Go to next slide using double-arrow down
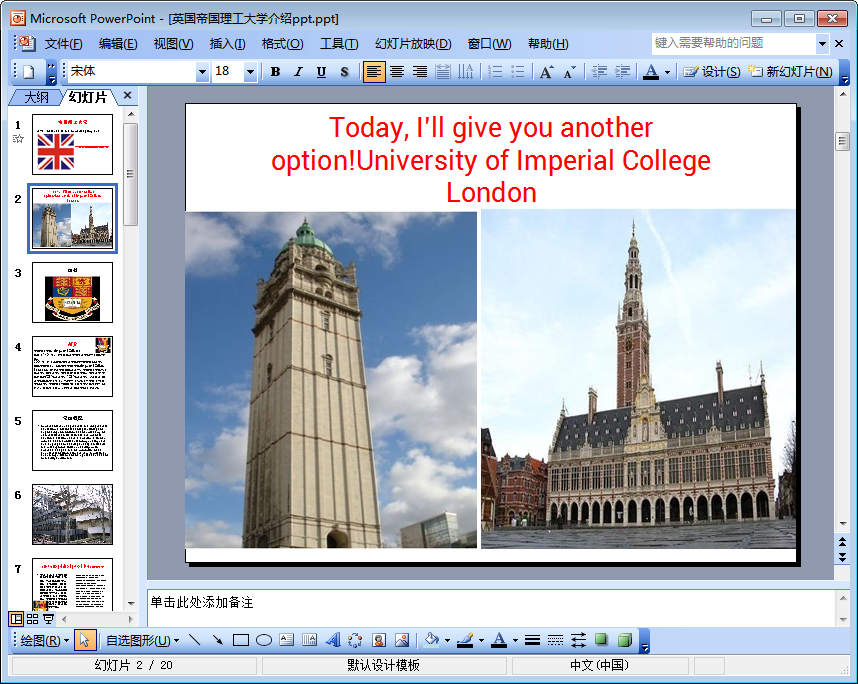 click(x=843, y=557)
